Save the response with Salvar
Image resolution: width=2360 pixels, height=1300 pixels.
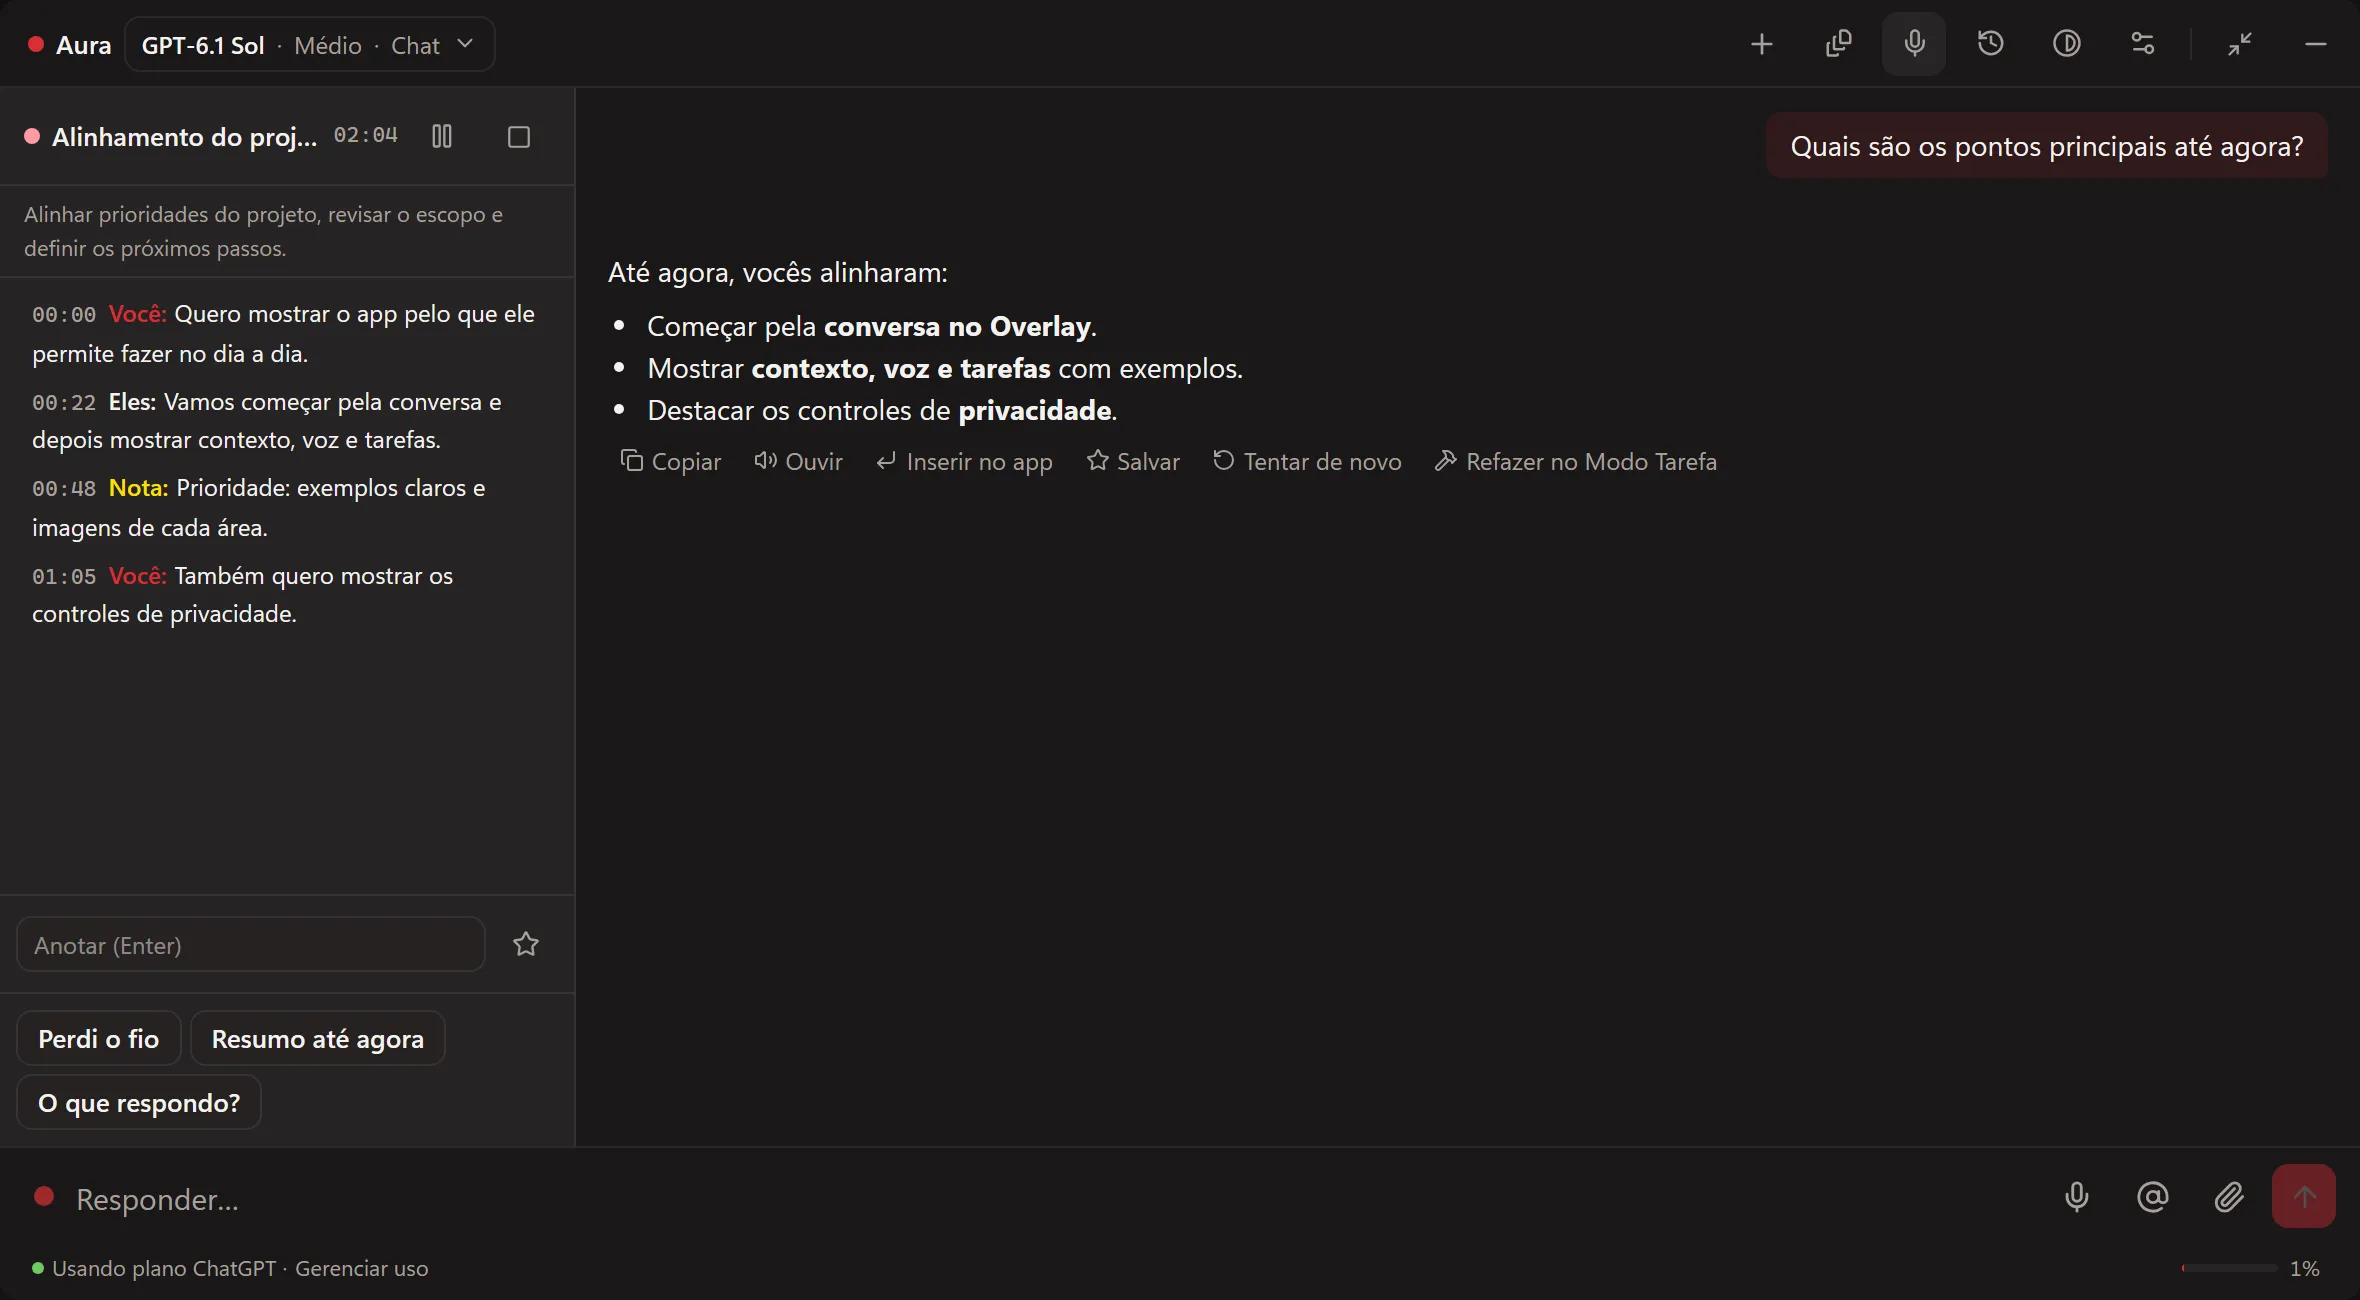pos(1133,461)
